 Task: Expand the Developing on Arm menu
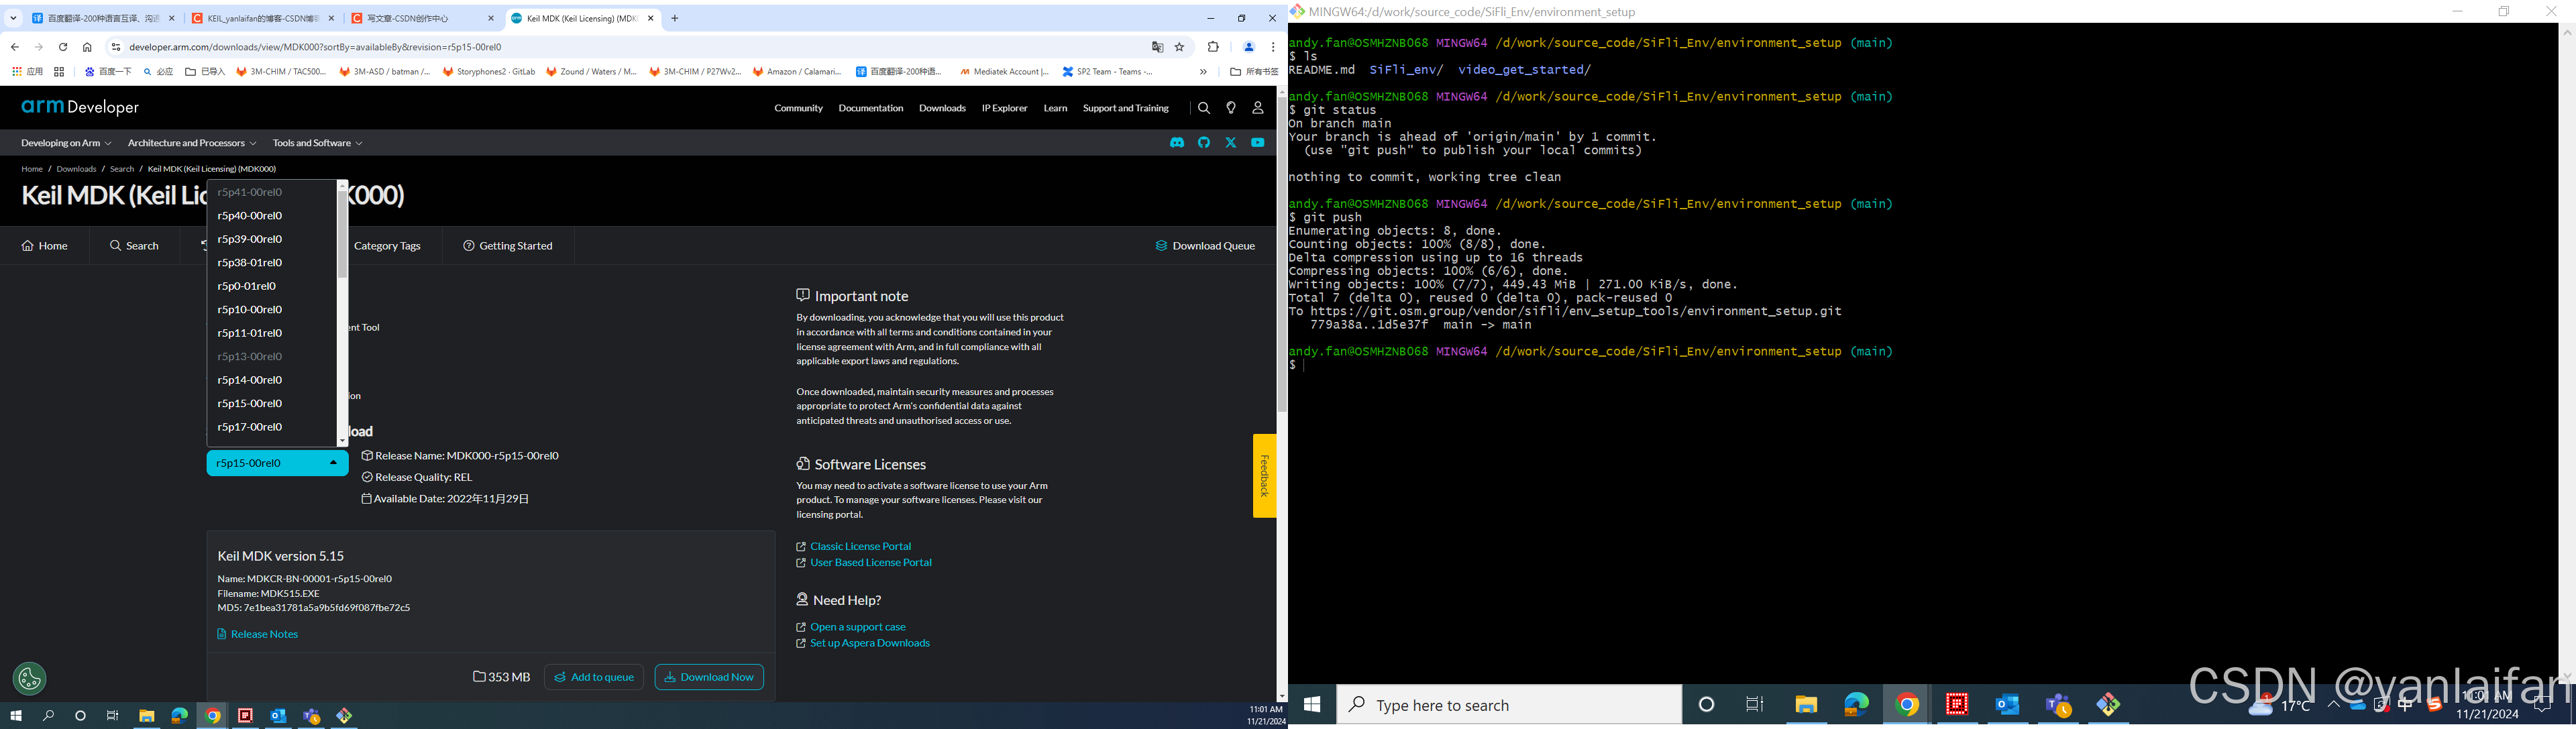click(x=66, y=143)
